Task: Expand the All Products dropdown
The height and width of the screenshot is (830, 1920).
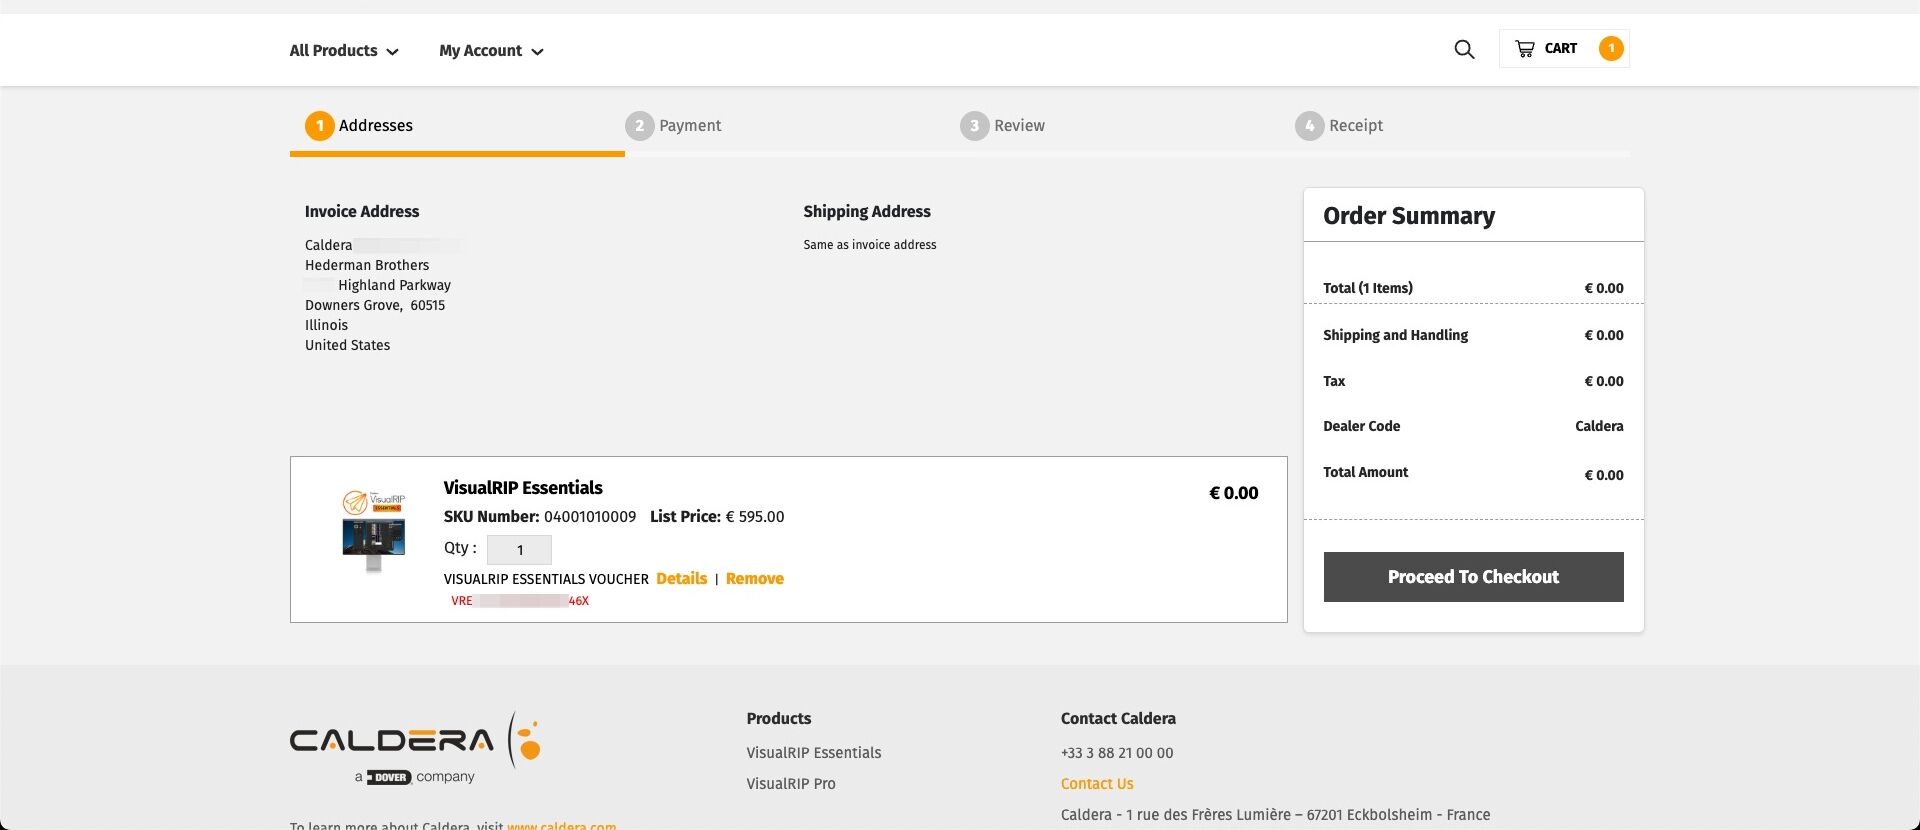Action: click(344, 51)
